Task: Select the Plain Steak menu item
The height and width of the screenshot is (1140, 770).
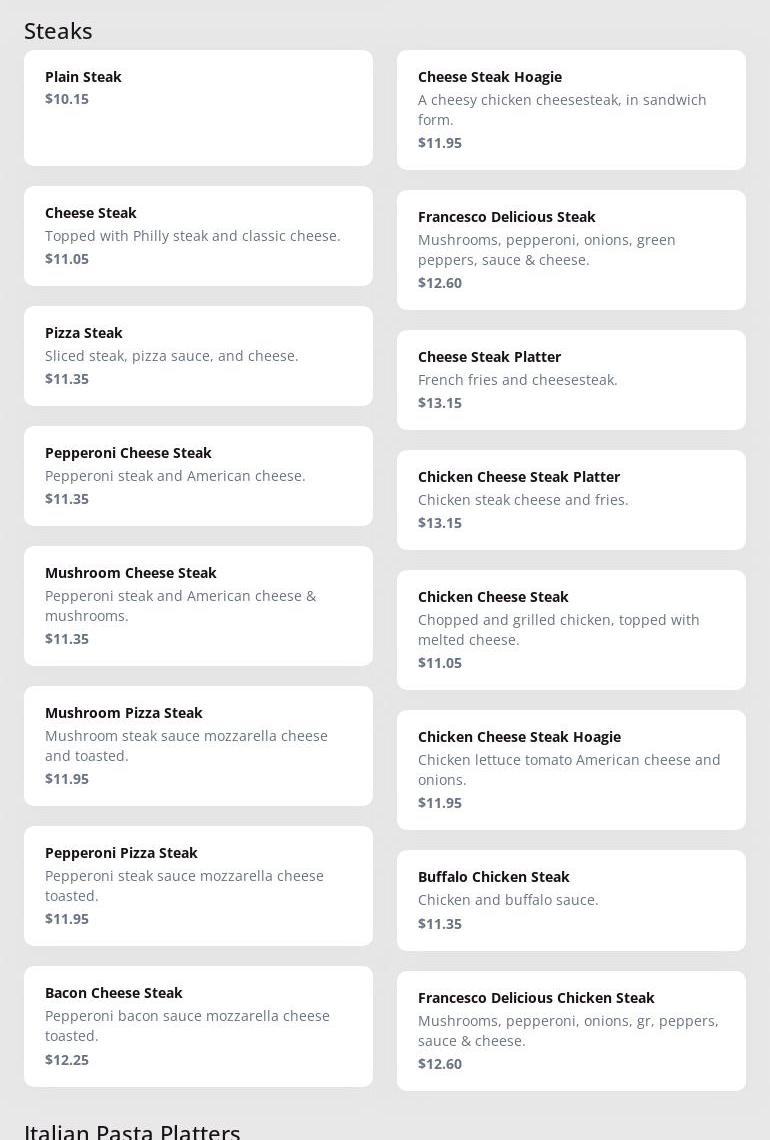Action: tap(198, 108)
